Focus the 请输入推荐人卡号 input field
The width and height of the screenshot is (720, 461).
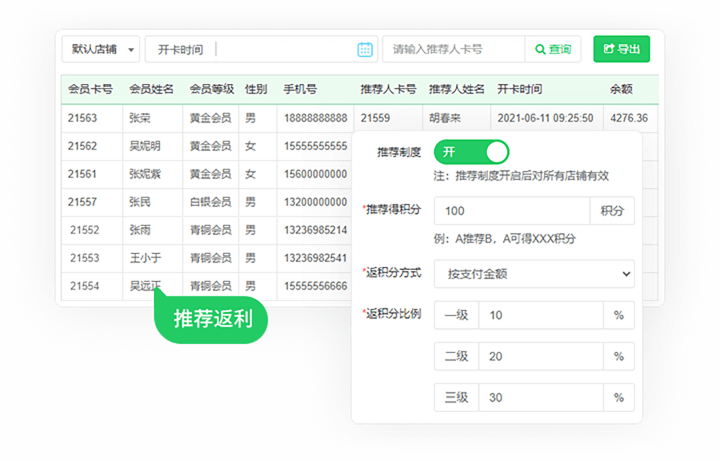click(x=454, y=49)
